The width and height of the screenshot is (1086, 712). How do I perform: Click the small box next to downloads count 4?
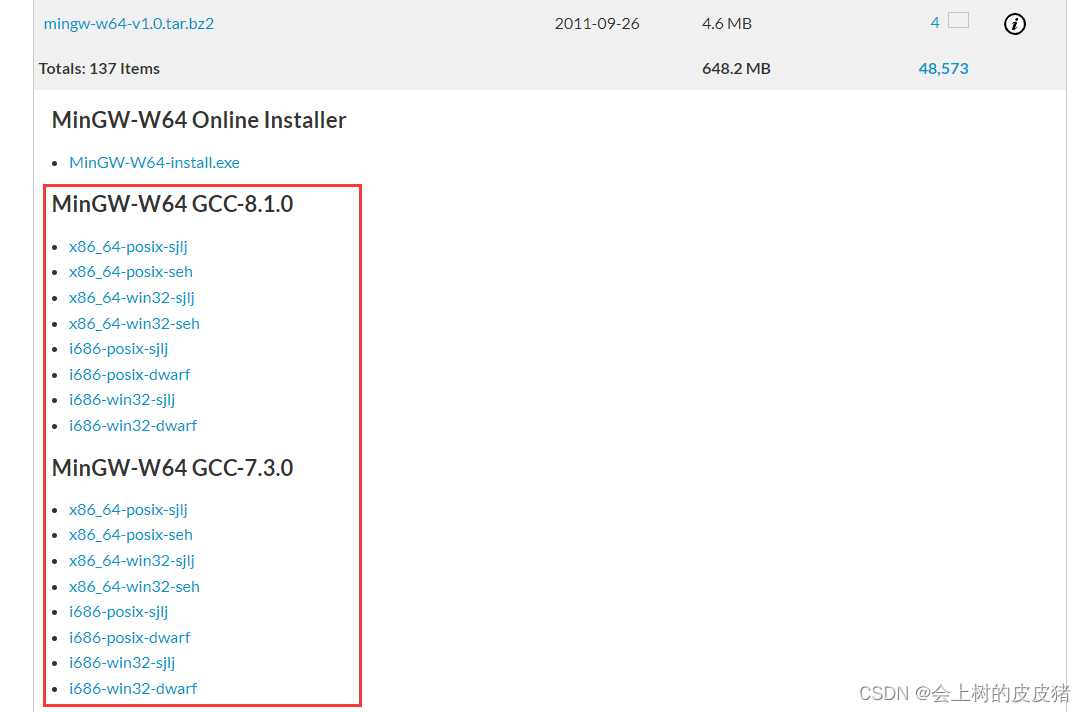(959, 20)
